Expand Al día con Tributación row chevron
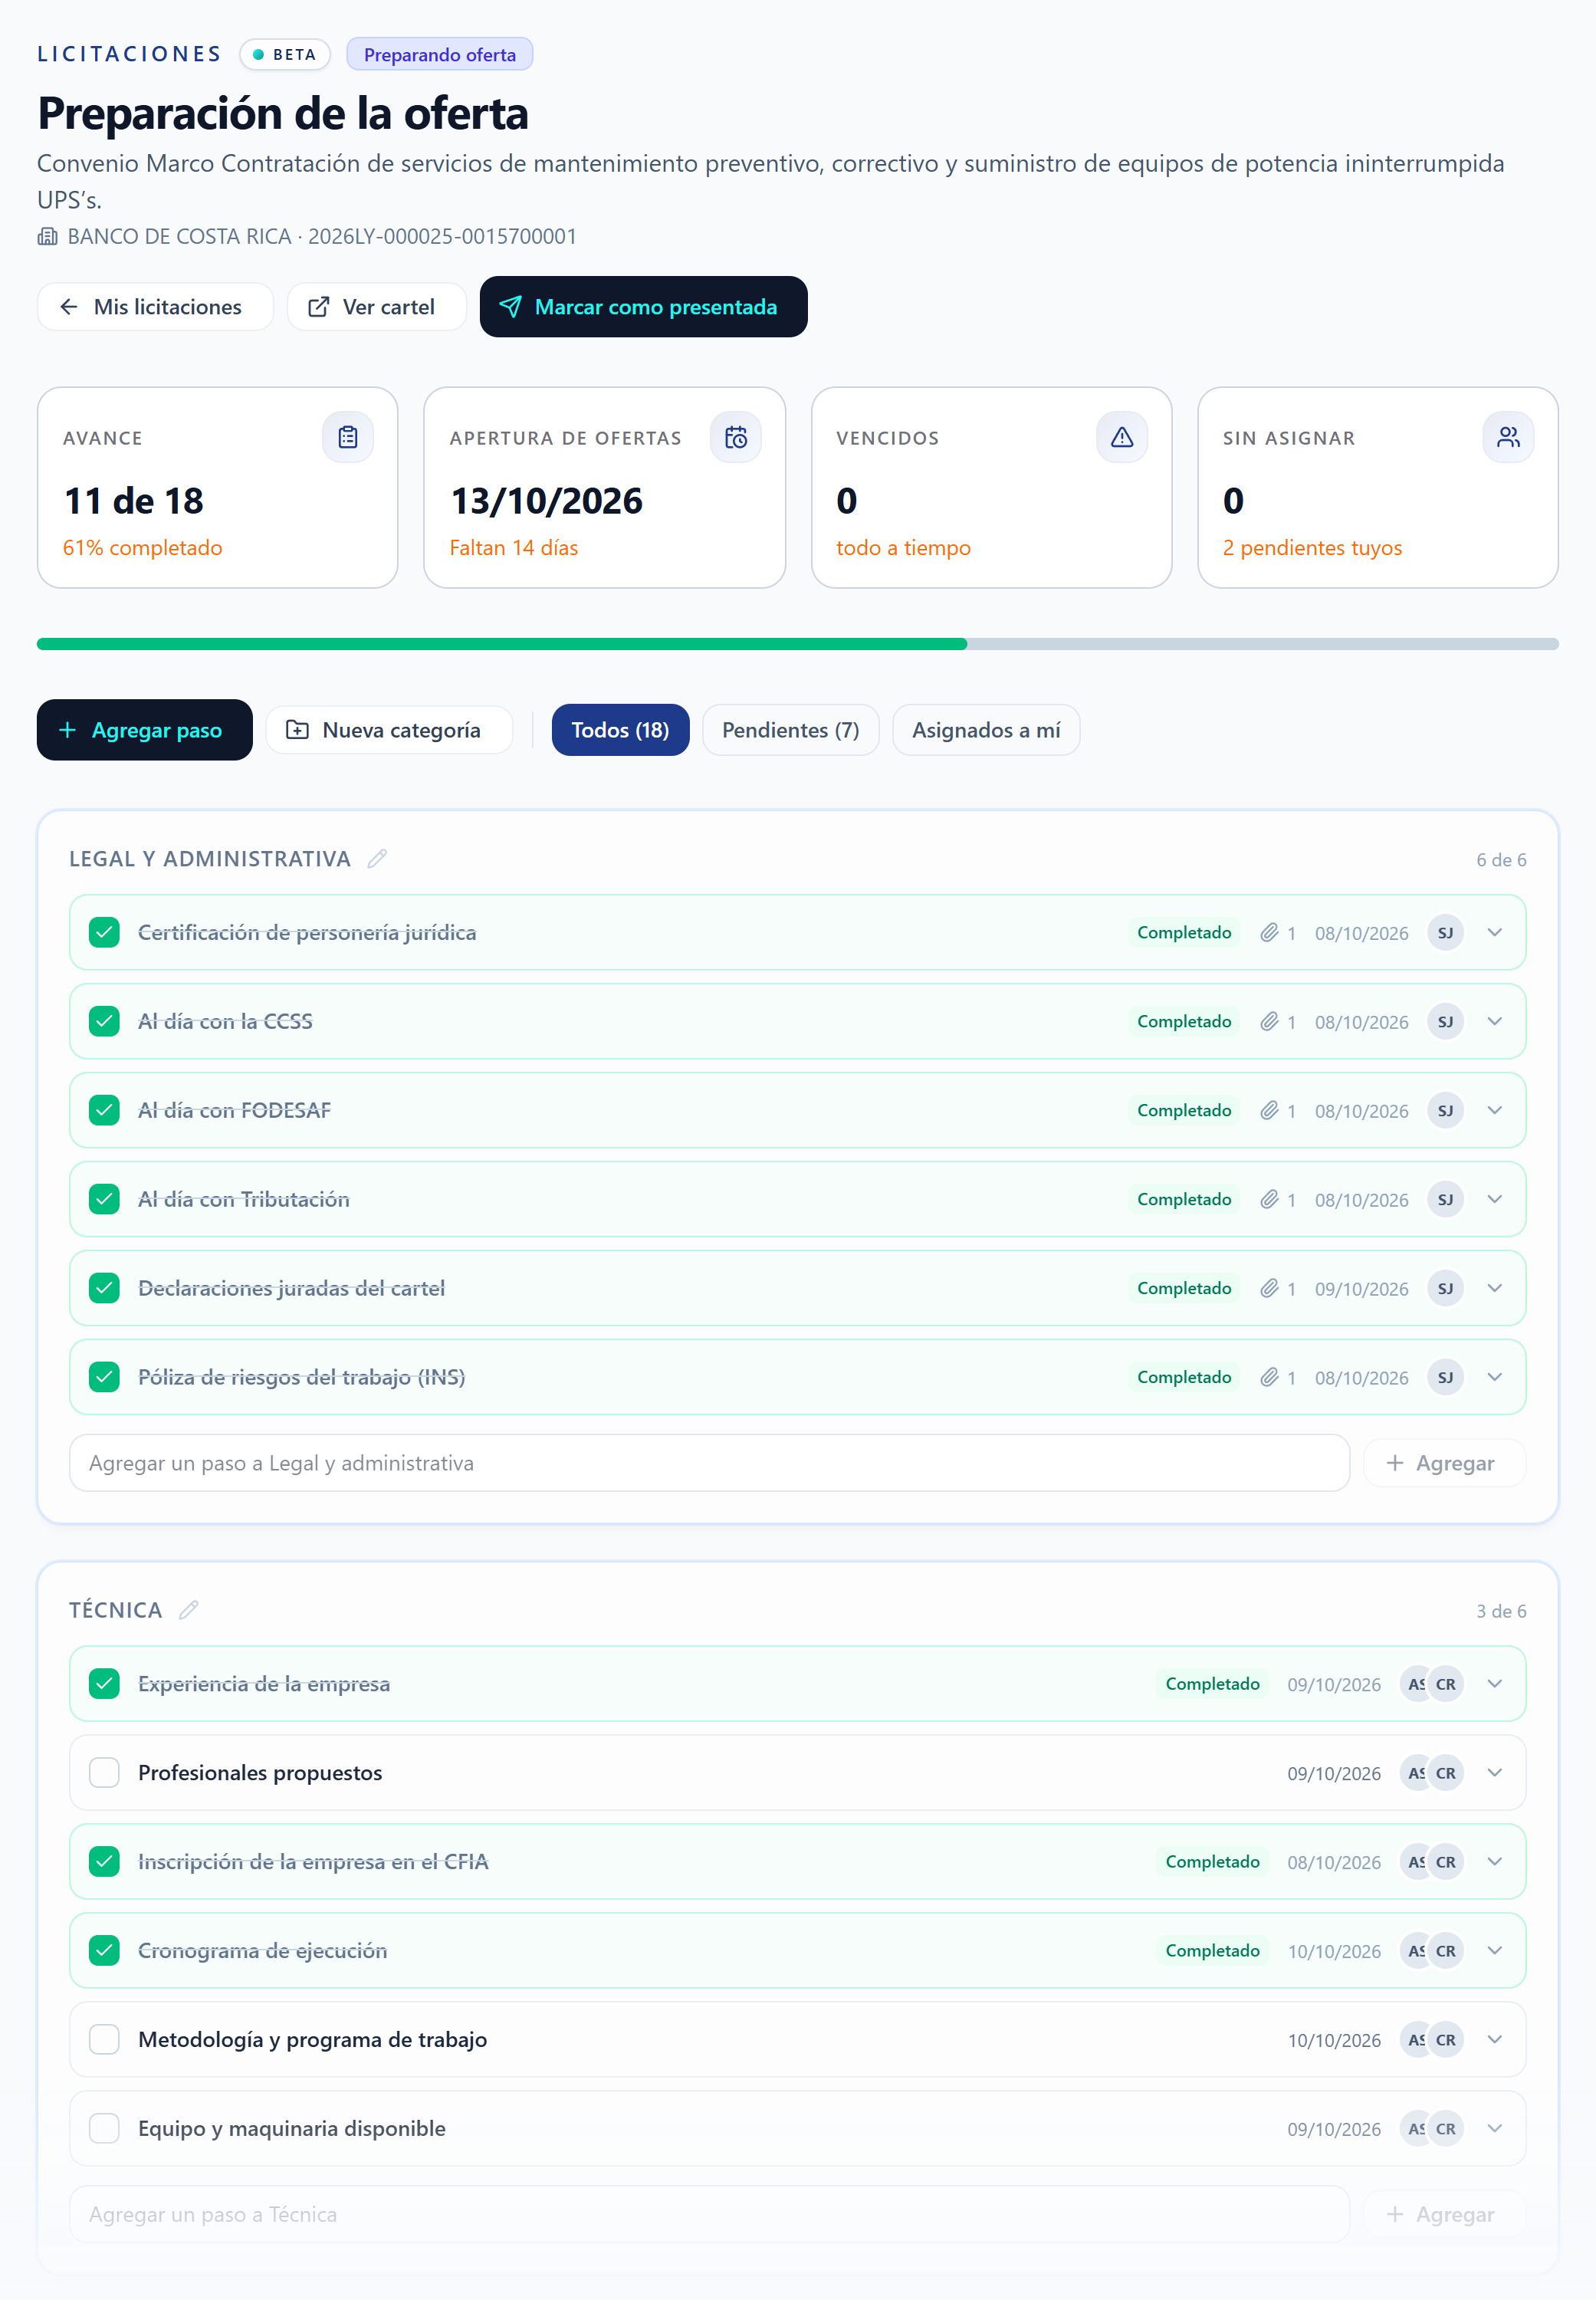Screen dimensions: 1596x2300 [x=1494, y=1200]
